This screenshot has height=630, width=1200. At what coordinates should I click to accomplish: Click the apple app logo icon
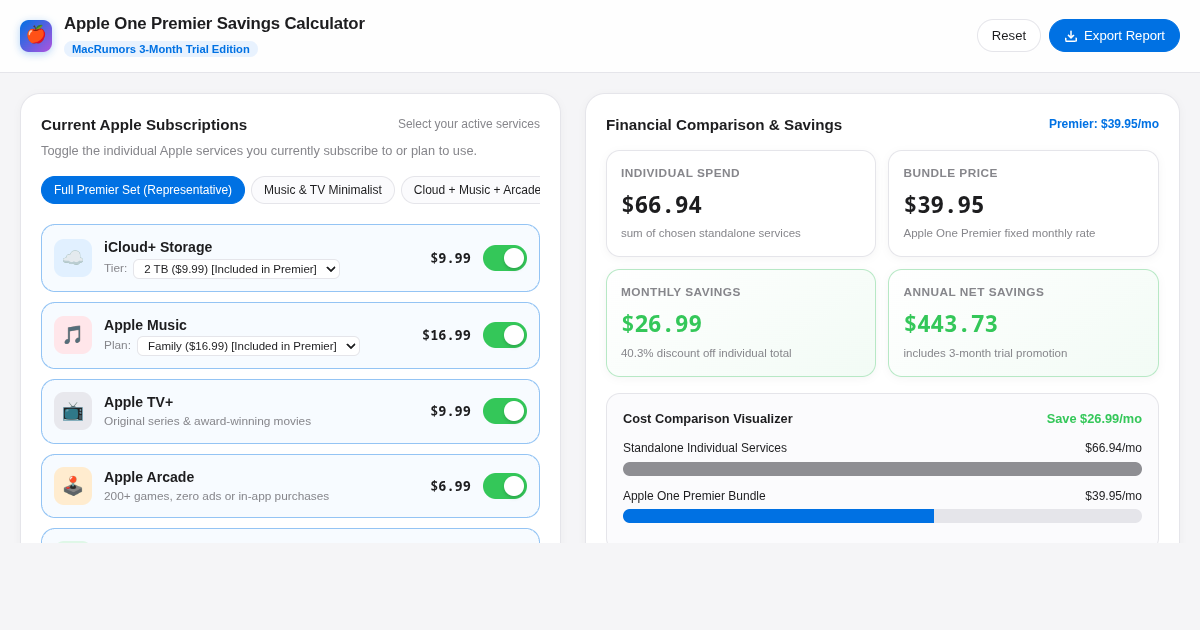[36, 36]
